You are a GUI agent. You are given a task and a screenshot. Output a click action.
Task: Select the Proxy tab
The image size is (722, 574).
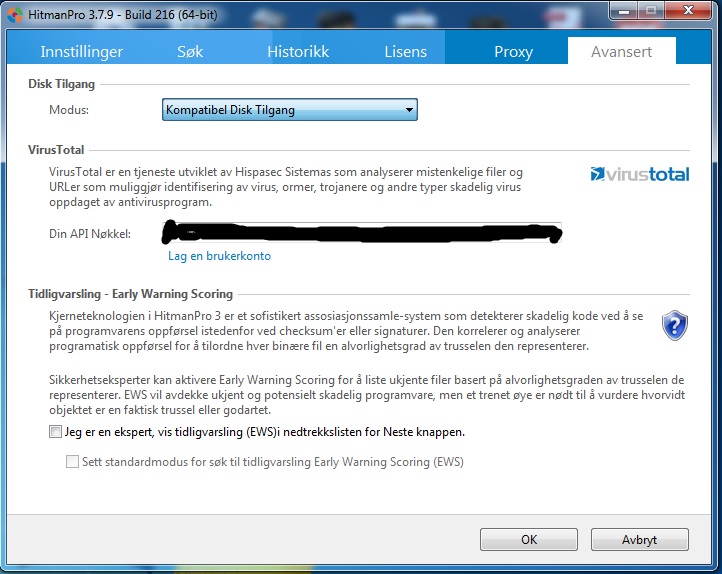click(513, 52)
